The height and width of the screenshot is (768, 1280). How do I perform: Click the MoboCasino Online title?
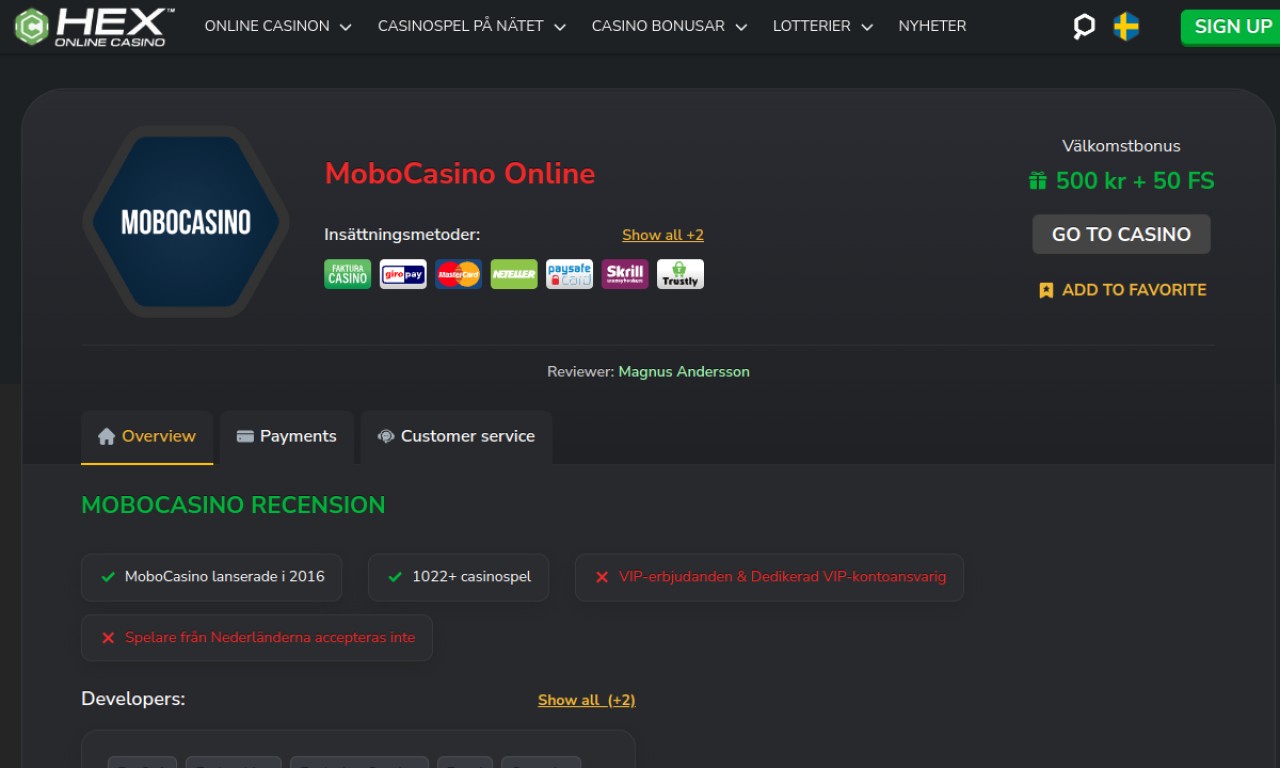[x=460, y=174]
